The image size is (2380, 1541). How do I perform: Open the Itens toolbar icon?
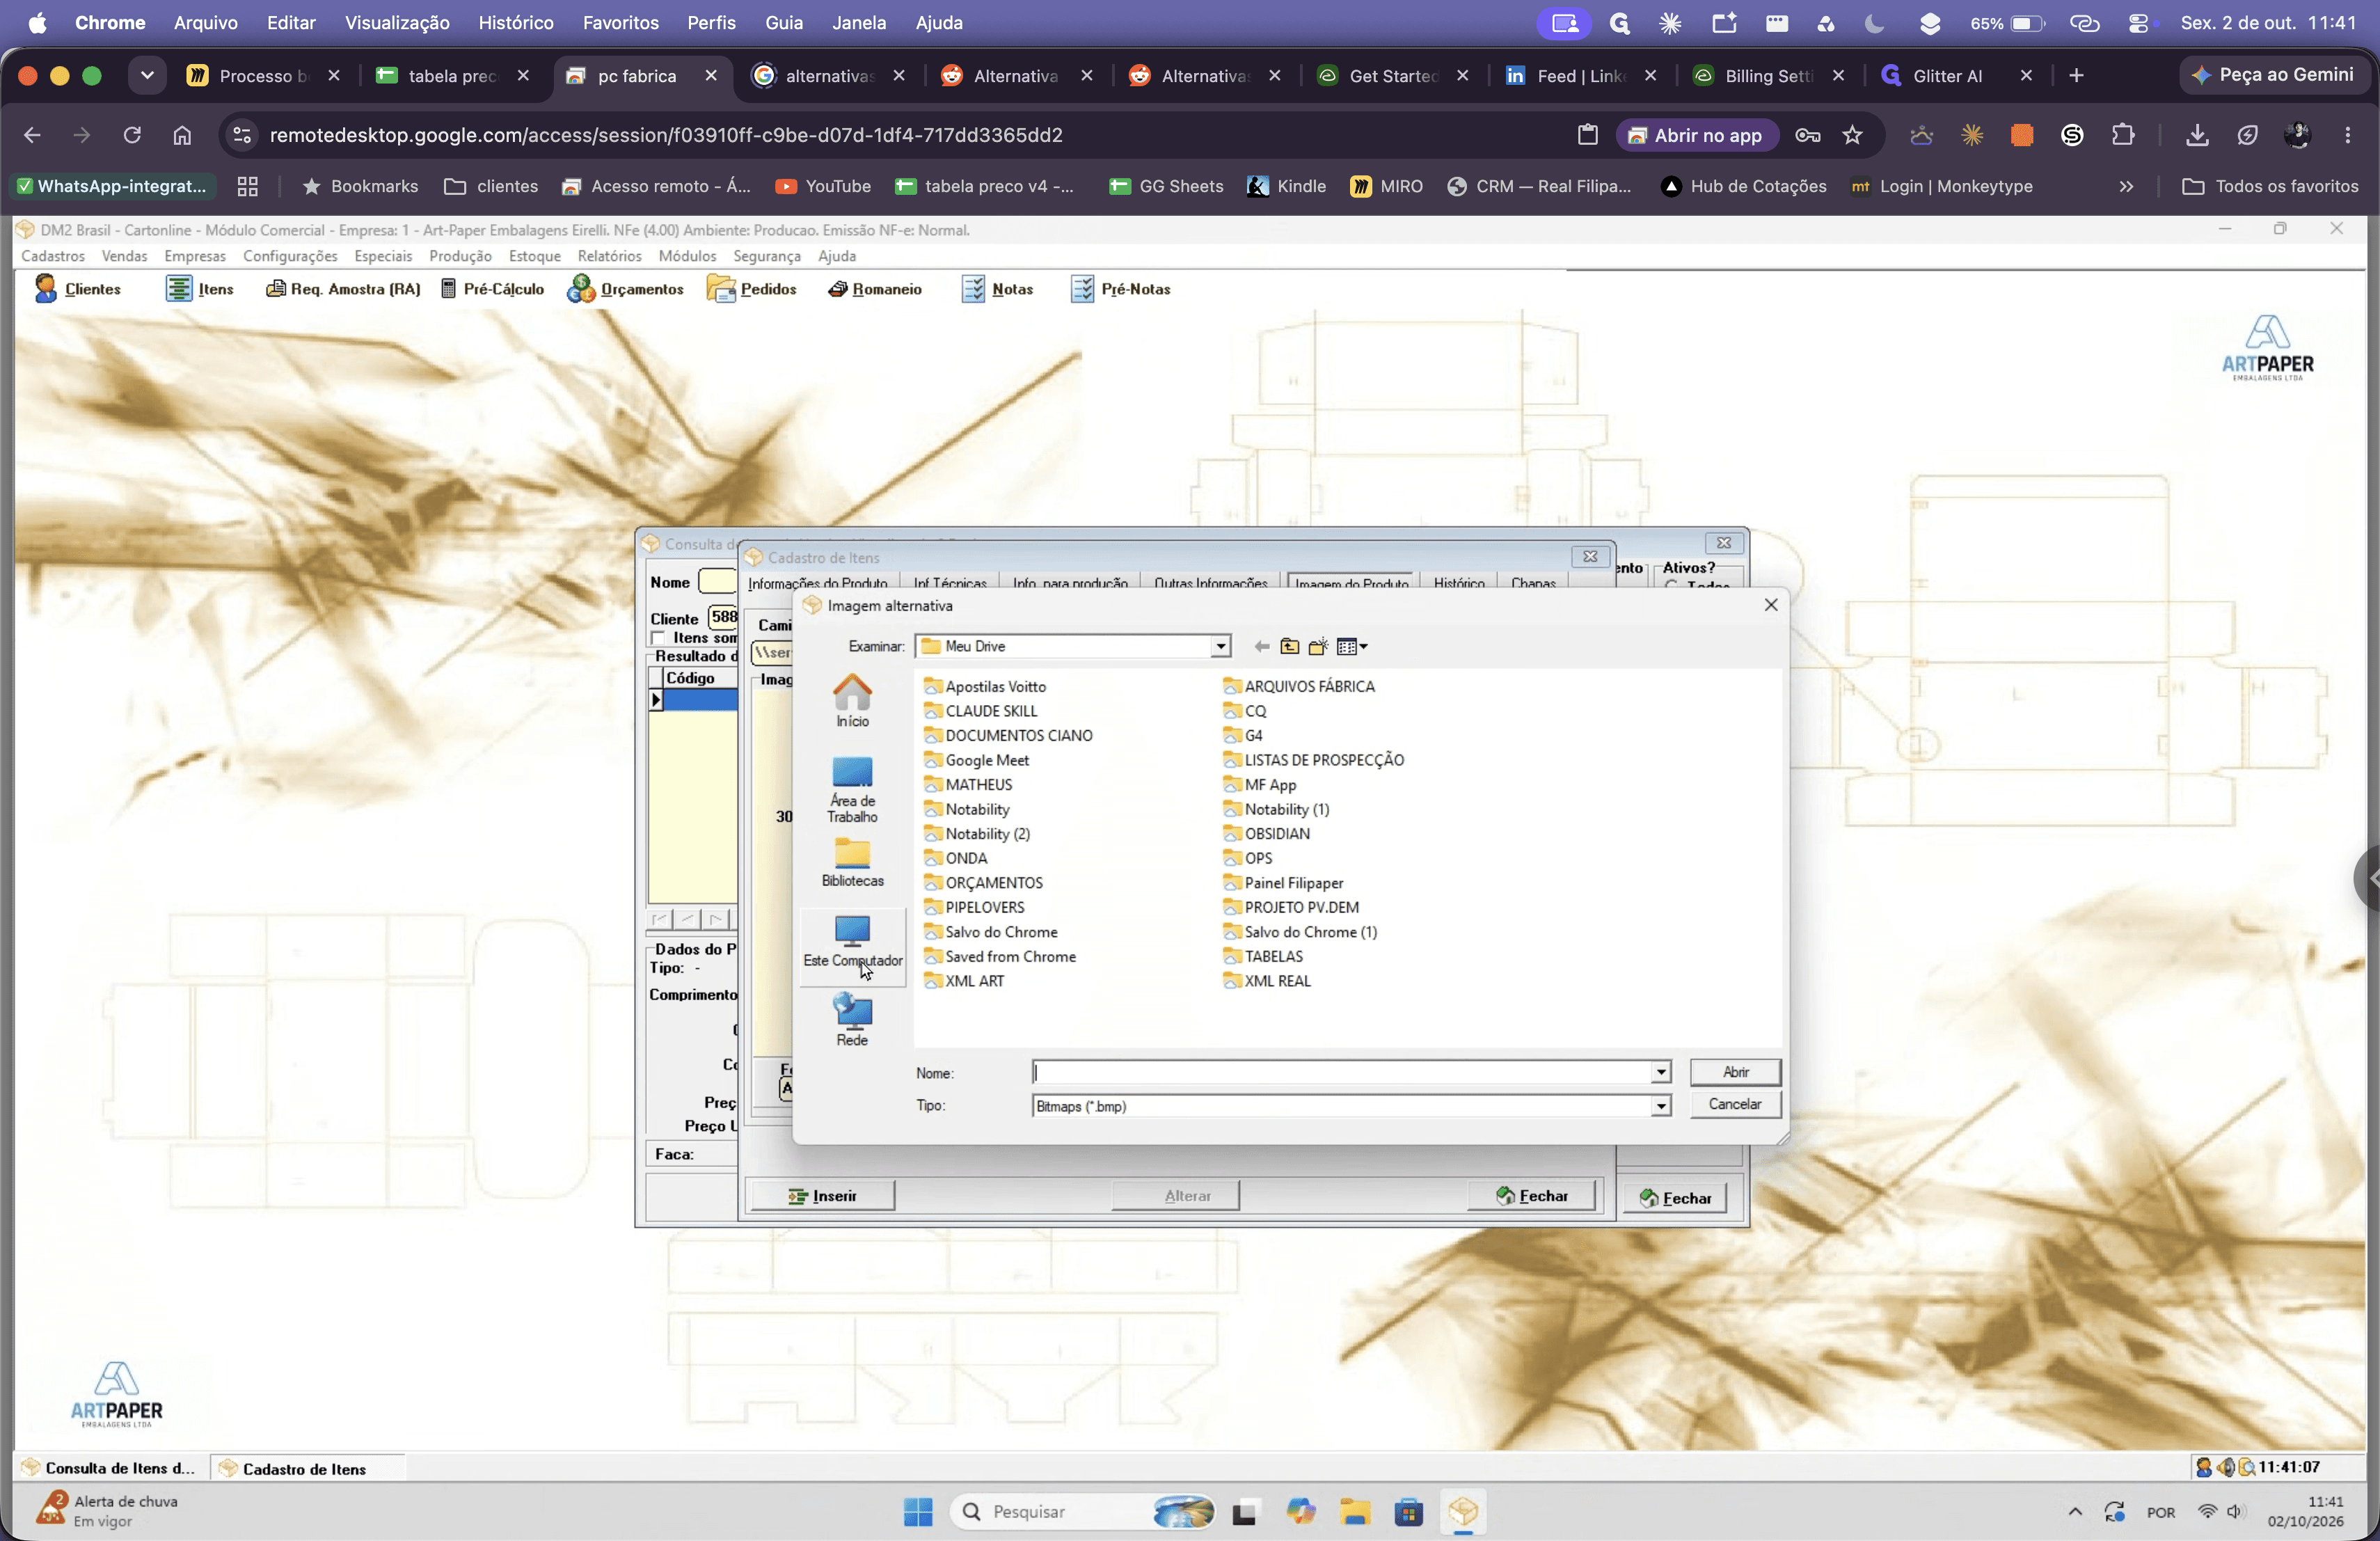coord(199,289)
